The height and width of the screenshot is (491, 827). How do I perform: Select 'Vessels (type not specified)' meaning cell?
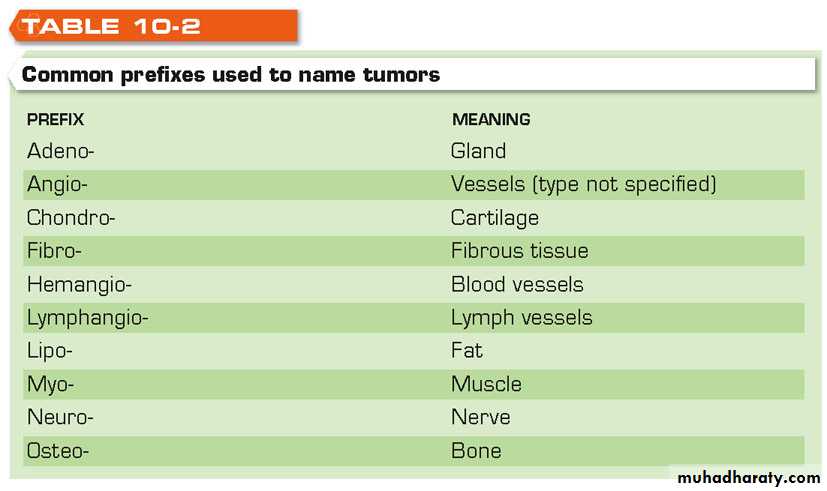(584, 185)
